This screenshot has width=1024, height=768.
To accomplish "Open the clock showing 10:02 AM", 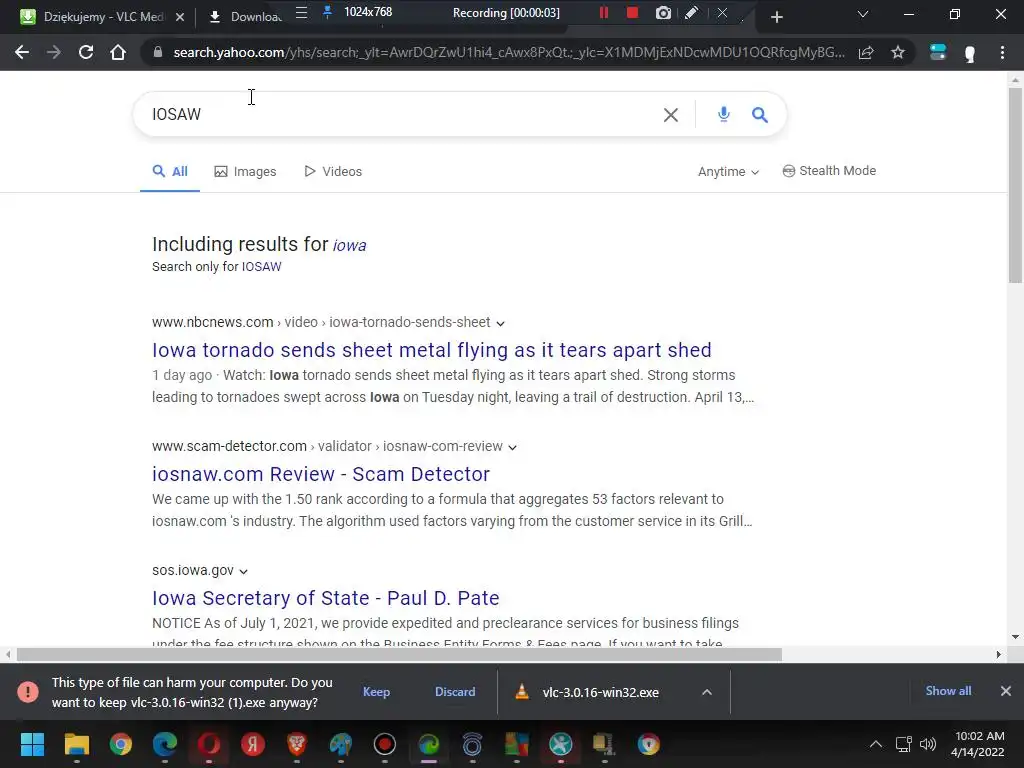I will (978, 744).
